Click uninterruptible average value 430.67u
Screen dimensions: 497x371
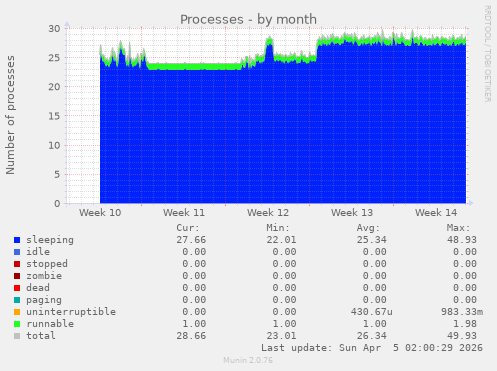[x=372, y=312]
